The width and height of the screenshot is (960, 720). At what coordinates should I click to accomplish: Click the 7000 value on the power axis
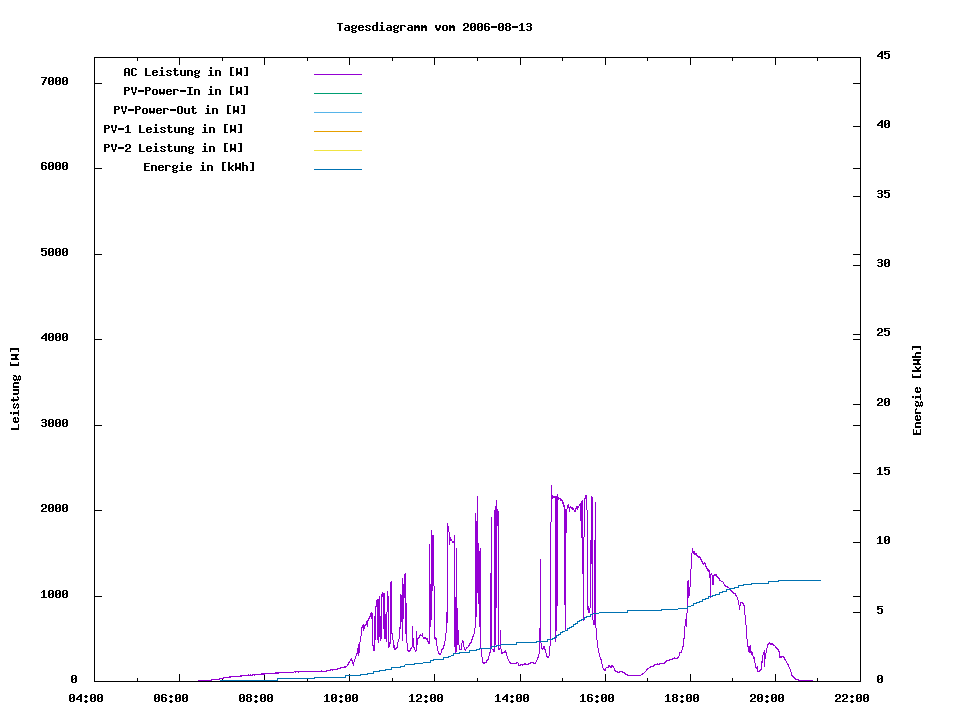click(54, 81)
